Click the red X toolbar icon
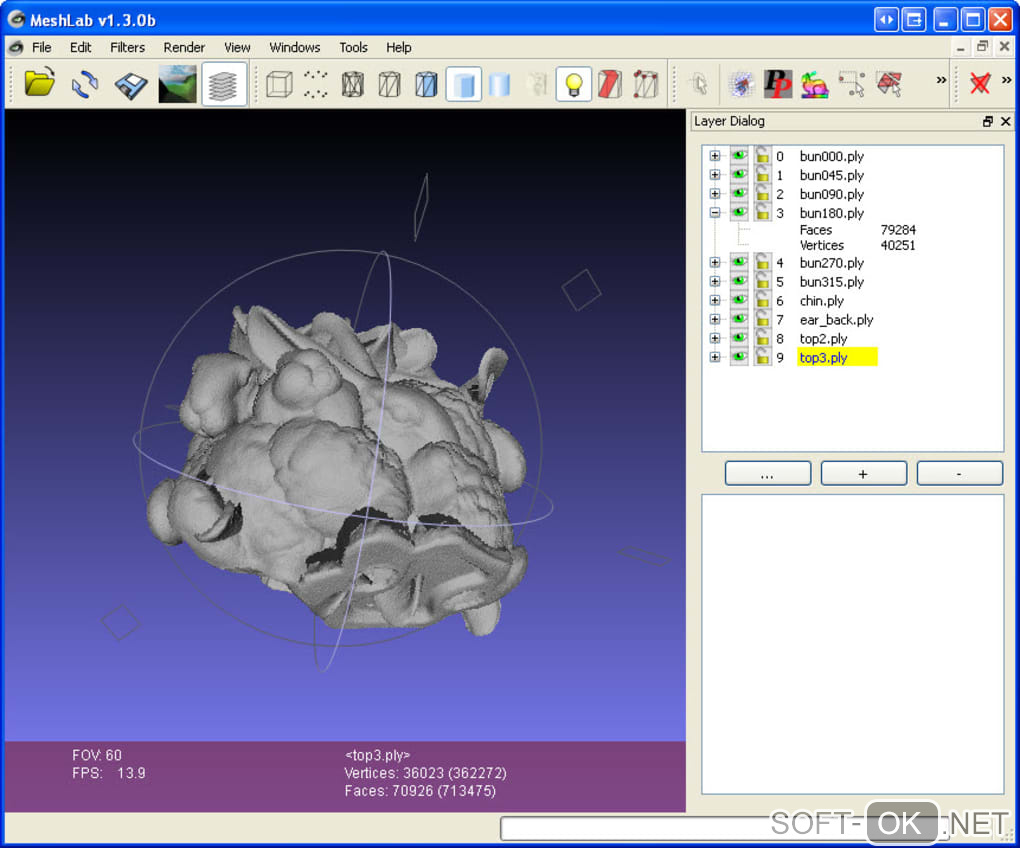The height and width of the screenshot is (848, 1020). coord(980,84)
